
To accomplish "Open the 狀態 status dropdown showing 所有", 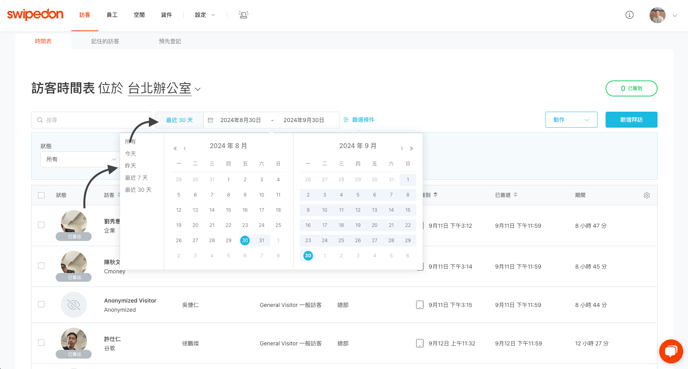I will pyautogui.click(x=79, y=159).
